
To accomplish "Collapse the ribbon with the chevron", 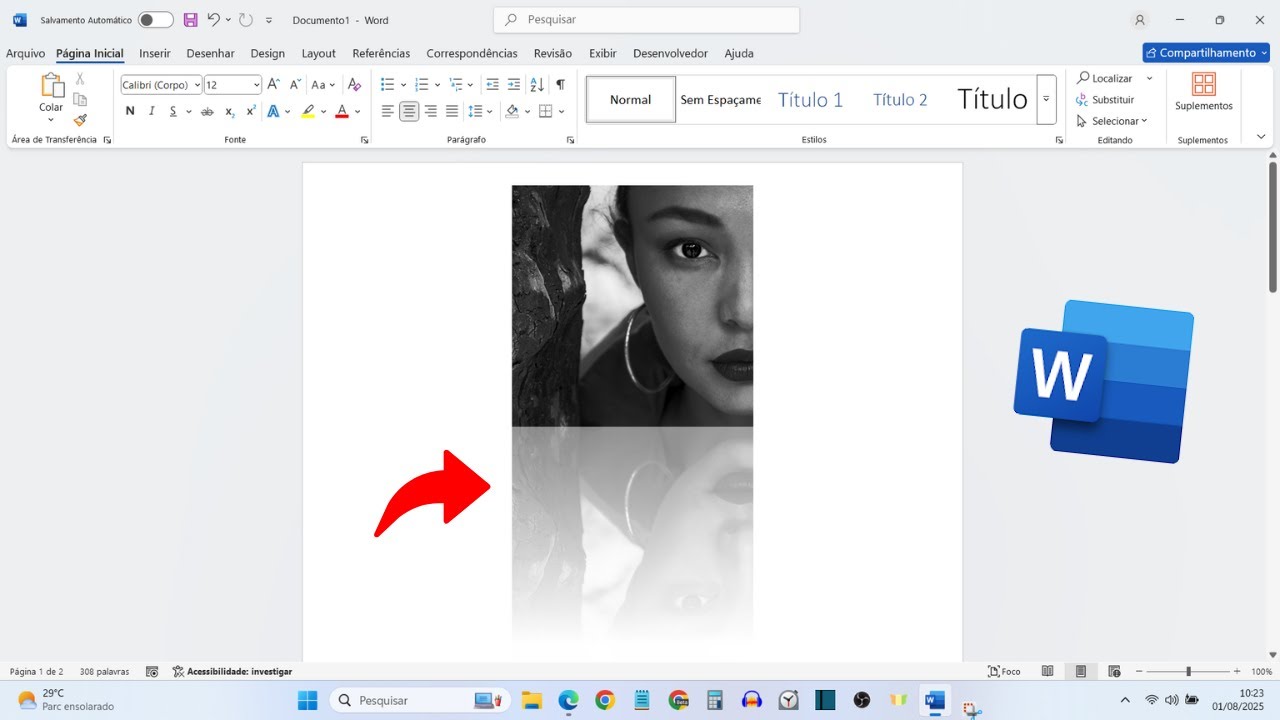I will click(x=1261, y=137).
